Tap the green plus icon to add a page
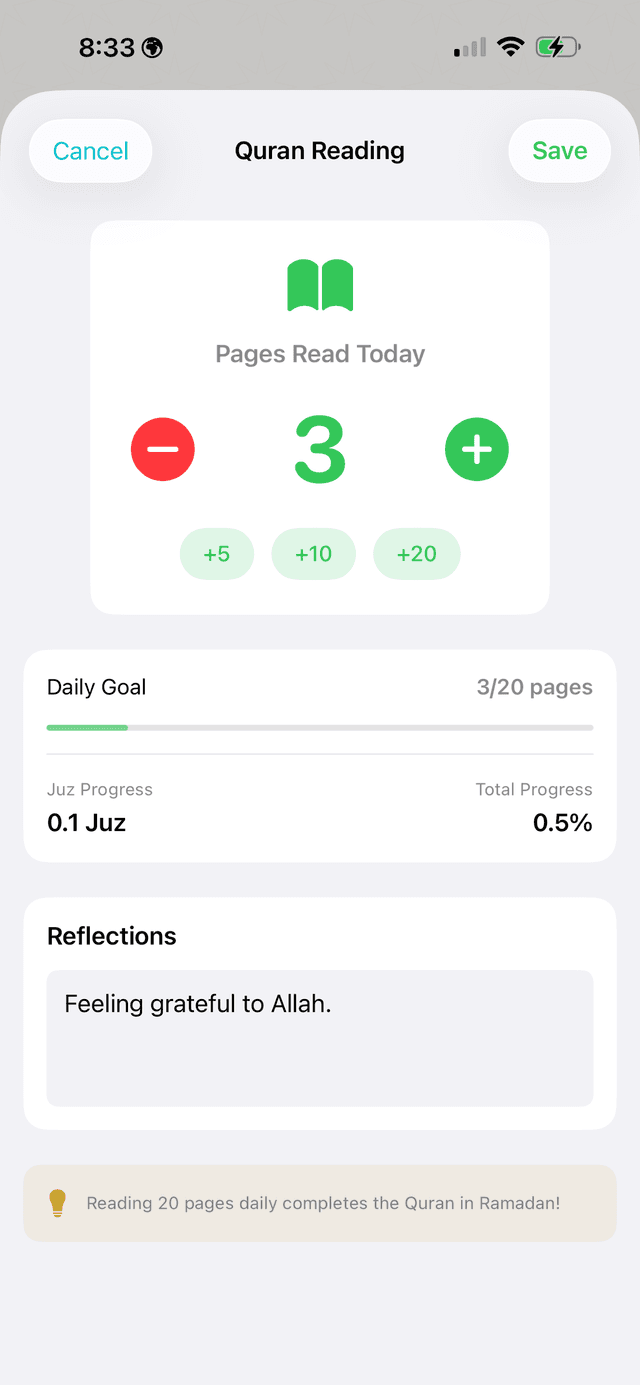Image resolution: width=640 pixels, height=1385 pixels. coord(477,449)
